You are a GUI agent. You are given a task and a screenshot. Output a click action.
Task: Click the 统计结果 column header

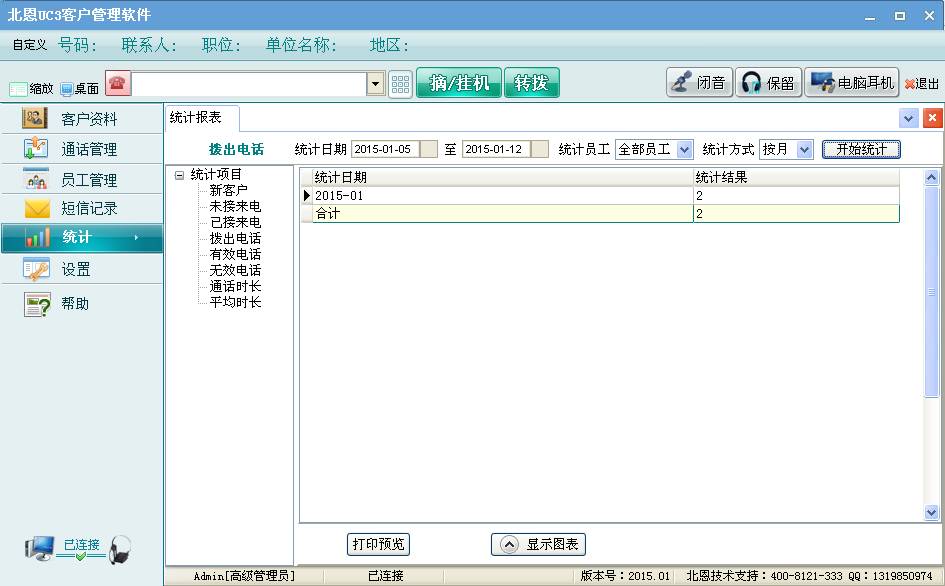pos(796,177)
